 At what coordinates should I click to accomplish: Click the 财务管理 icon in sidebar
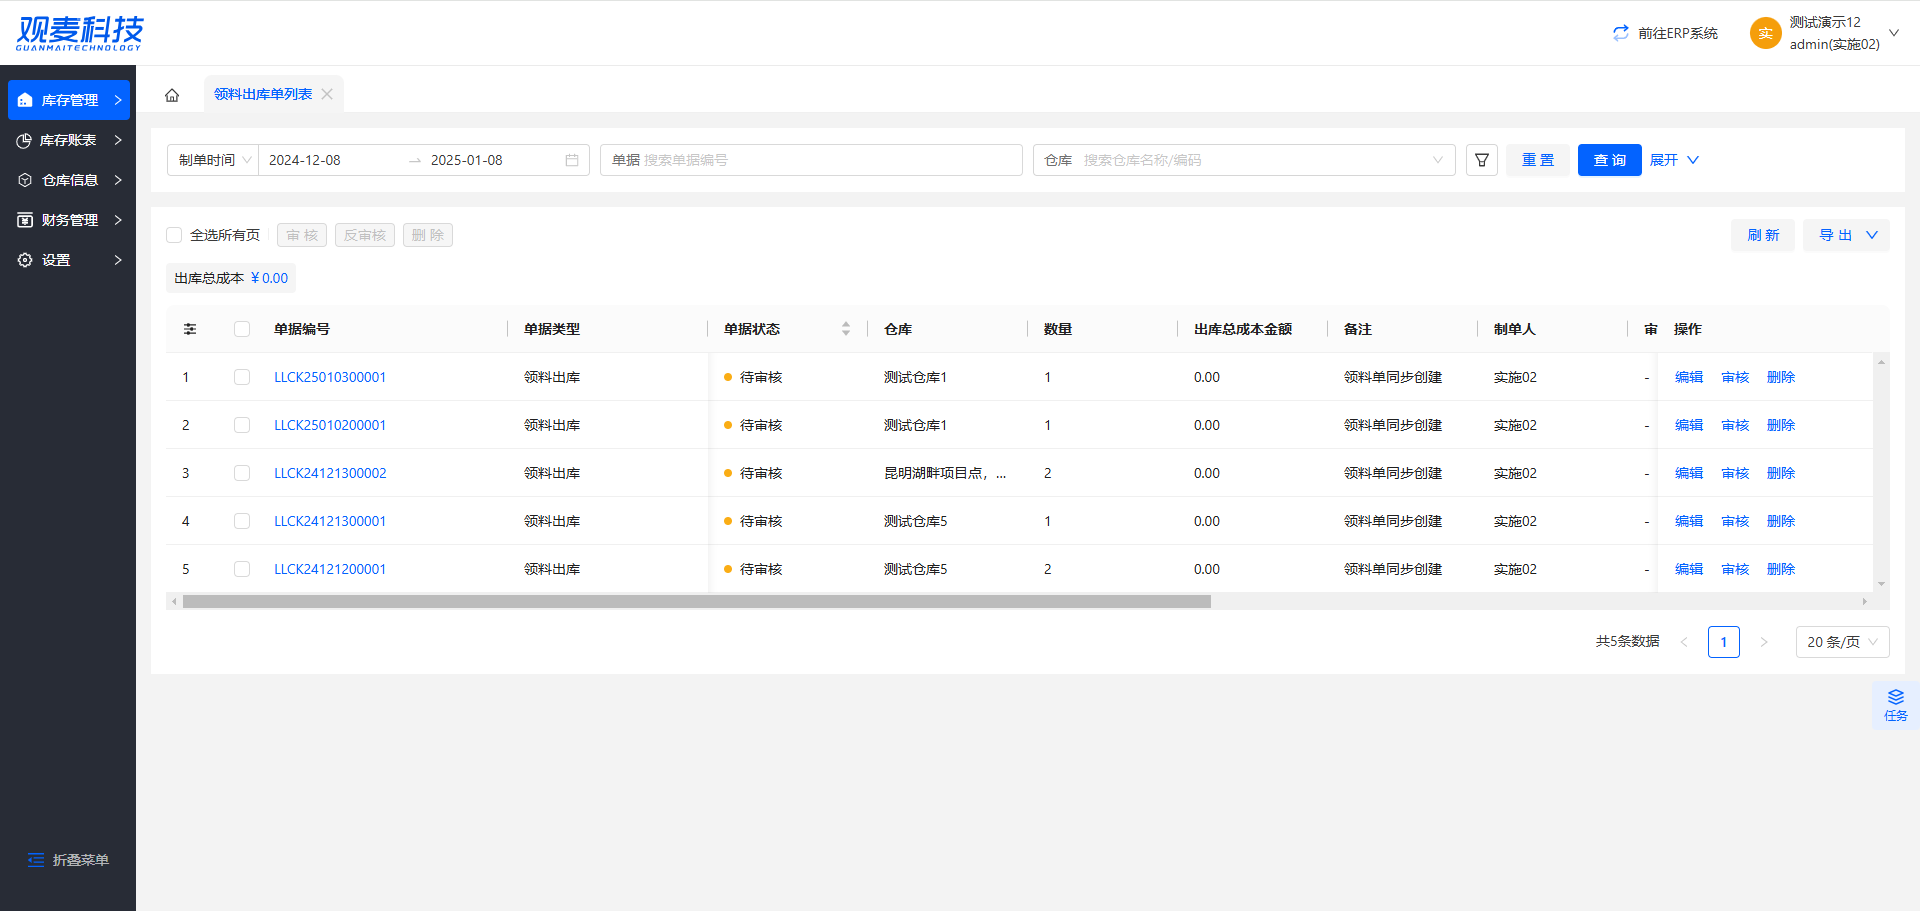(x=25, y=220)
